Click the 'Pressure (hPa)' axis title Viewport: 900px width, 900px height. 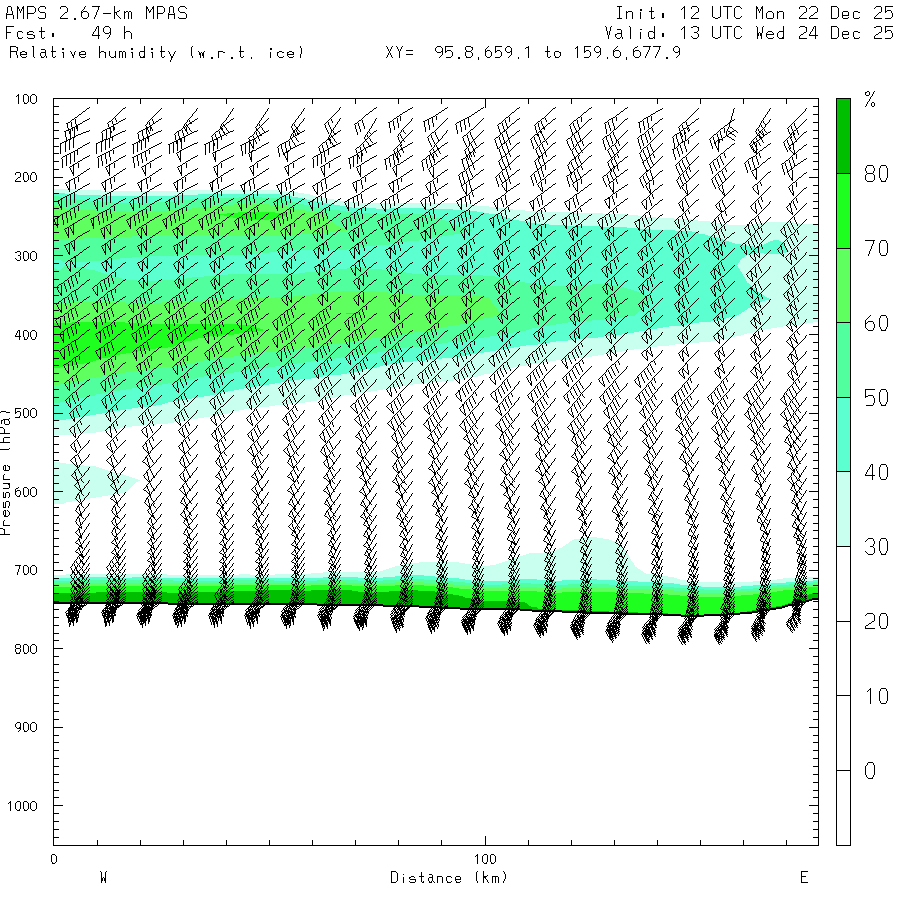[6, 472]
